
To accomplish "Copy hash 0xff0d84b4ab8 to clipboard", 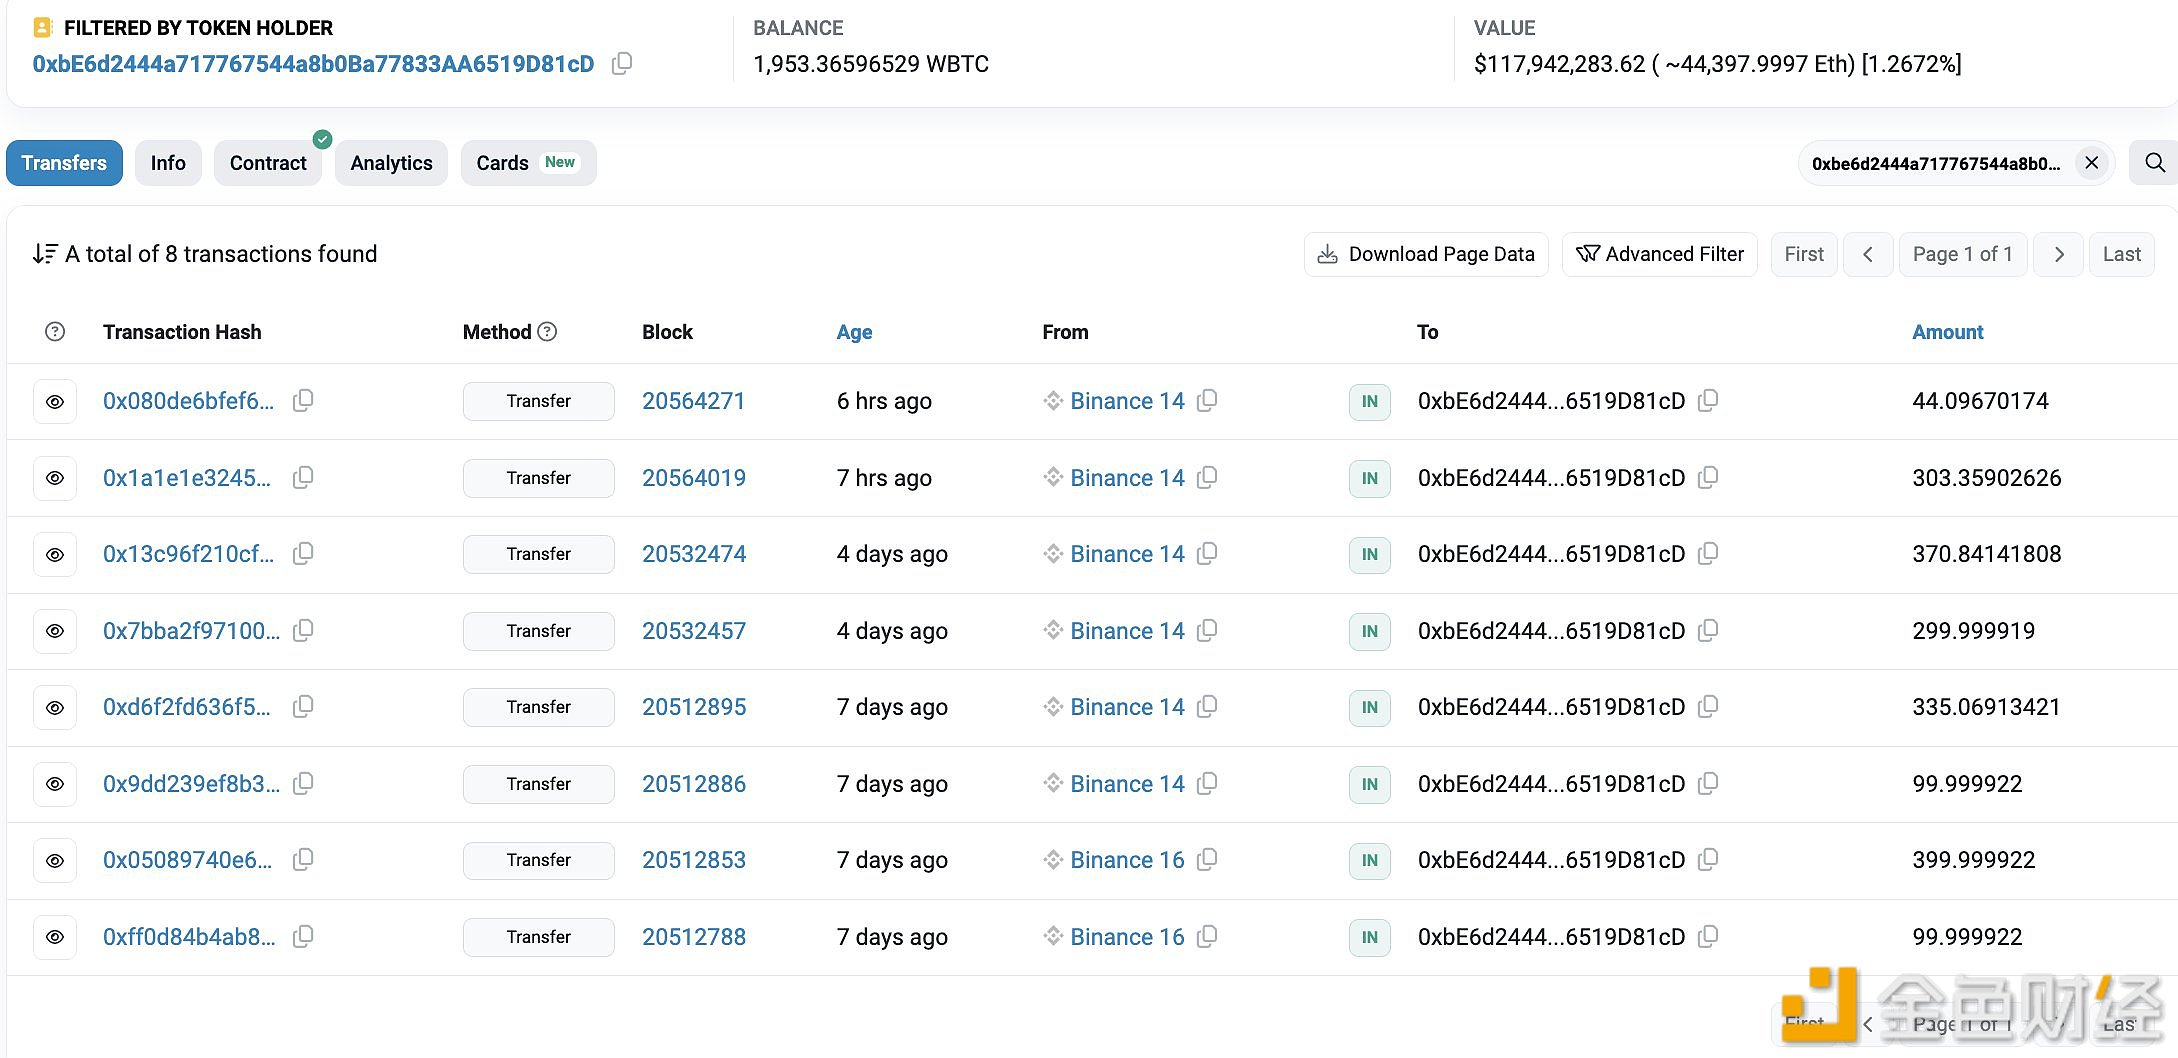I will pos(303,937).
